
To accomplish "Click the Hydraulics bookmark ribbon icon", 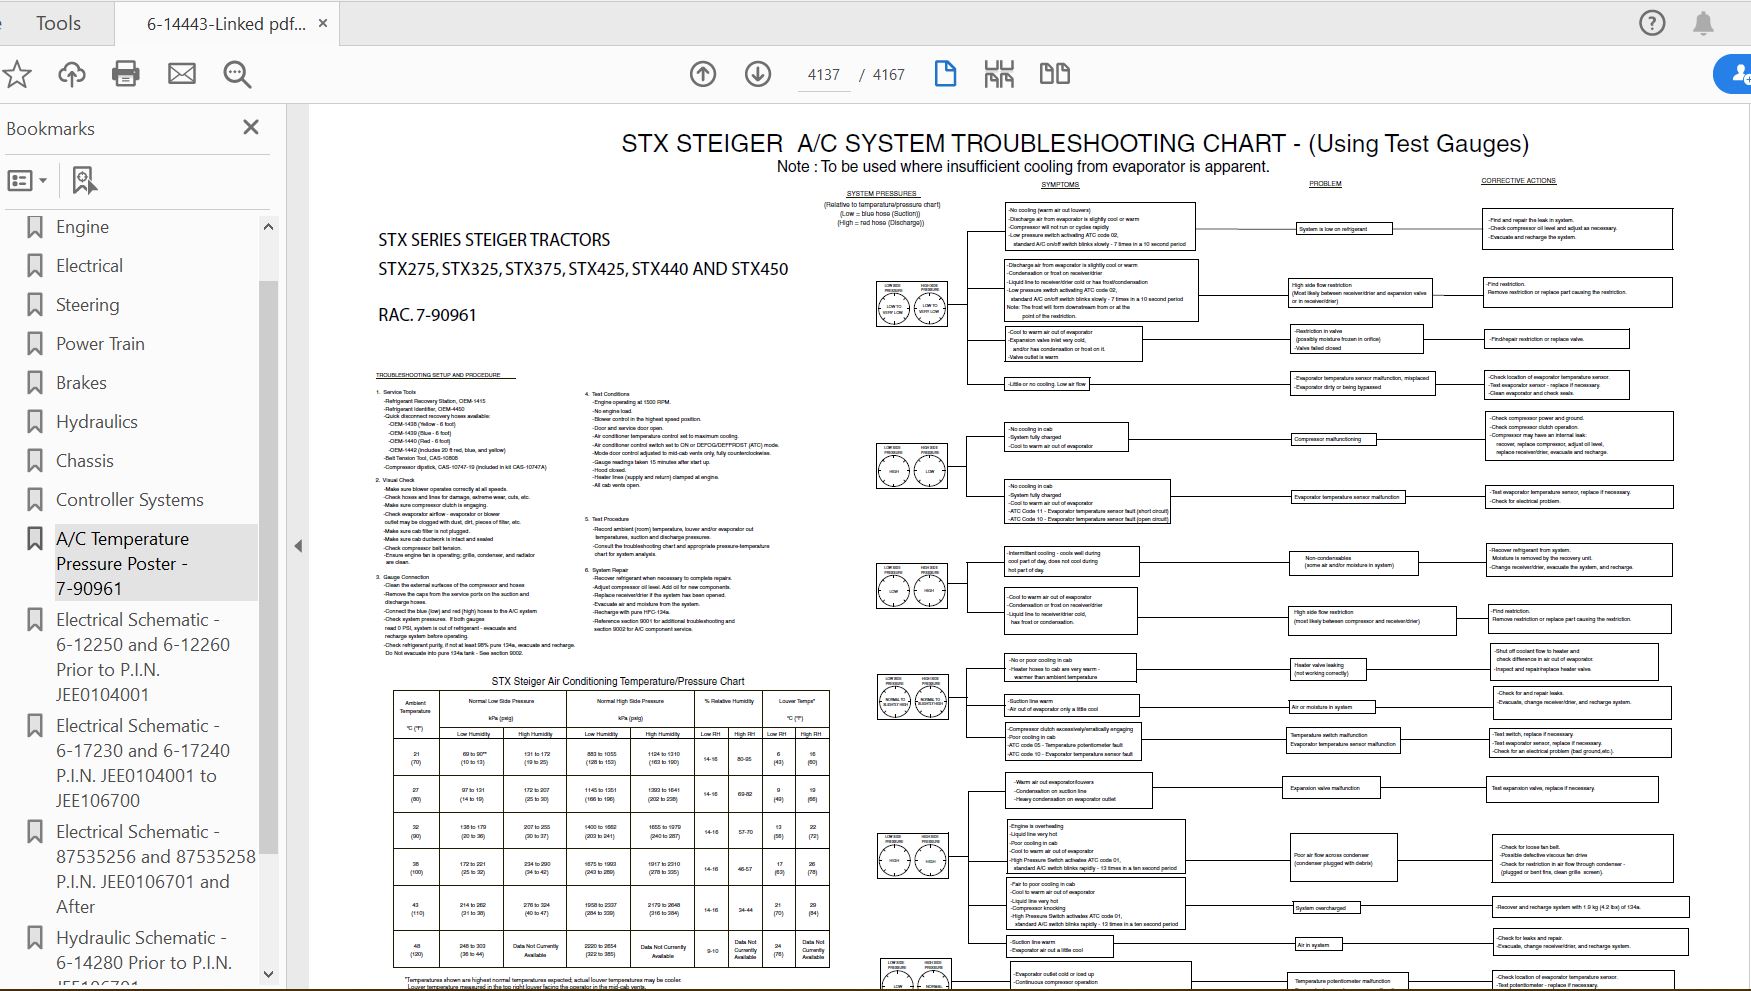I will pyautogui.click(x=35, y=422).
